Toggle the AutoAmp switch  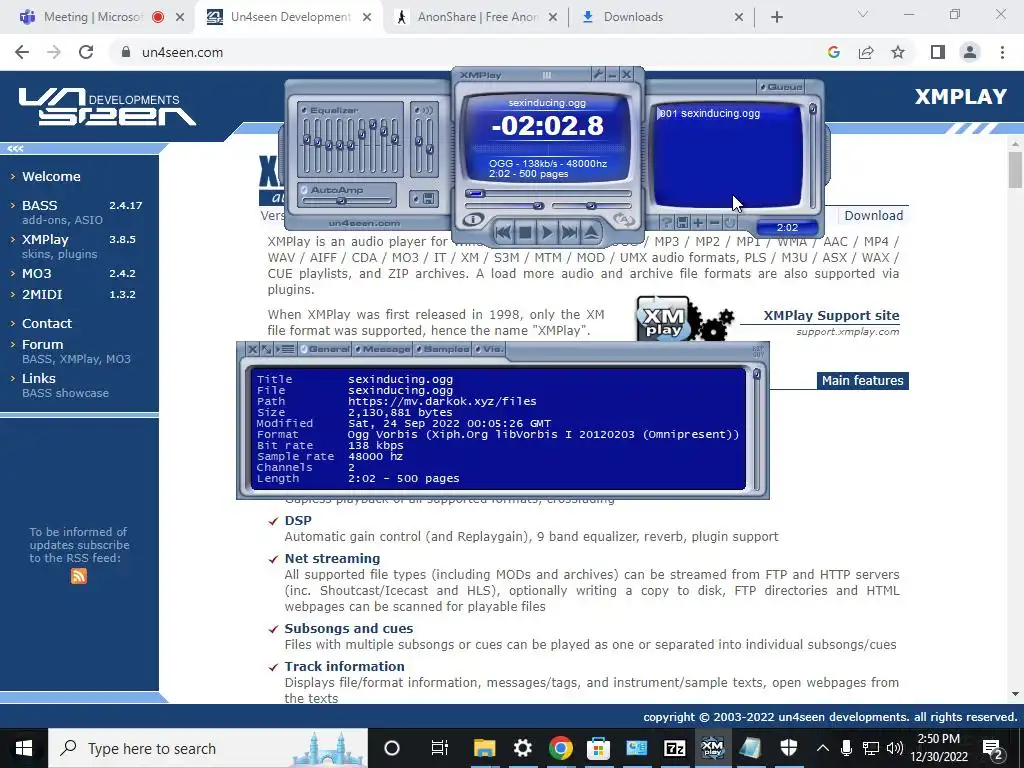point(305,190)
